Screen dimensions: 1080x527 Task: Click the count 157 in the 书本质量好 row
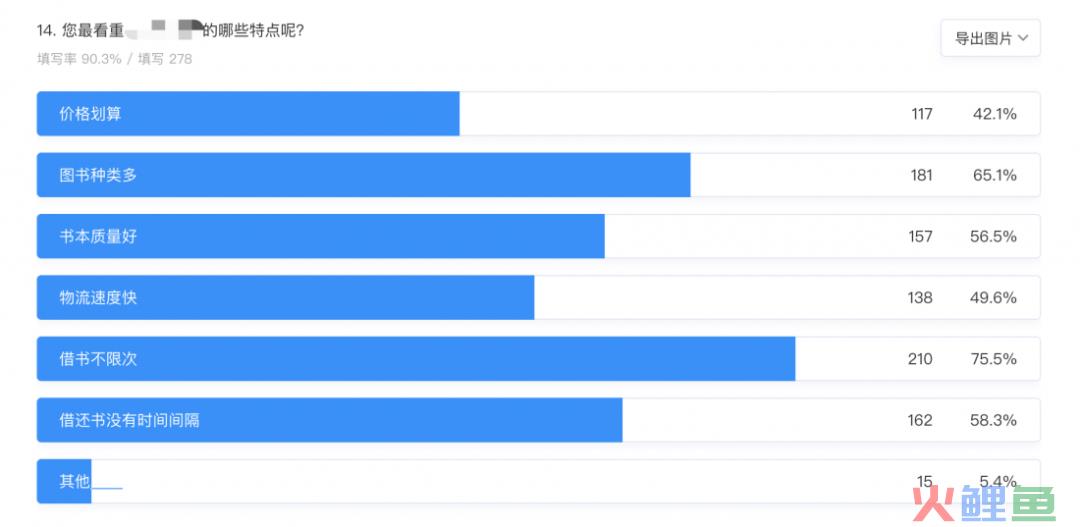tap(920, 237)
